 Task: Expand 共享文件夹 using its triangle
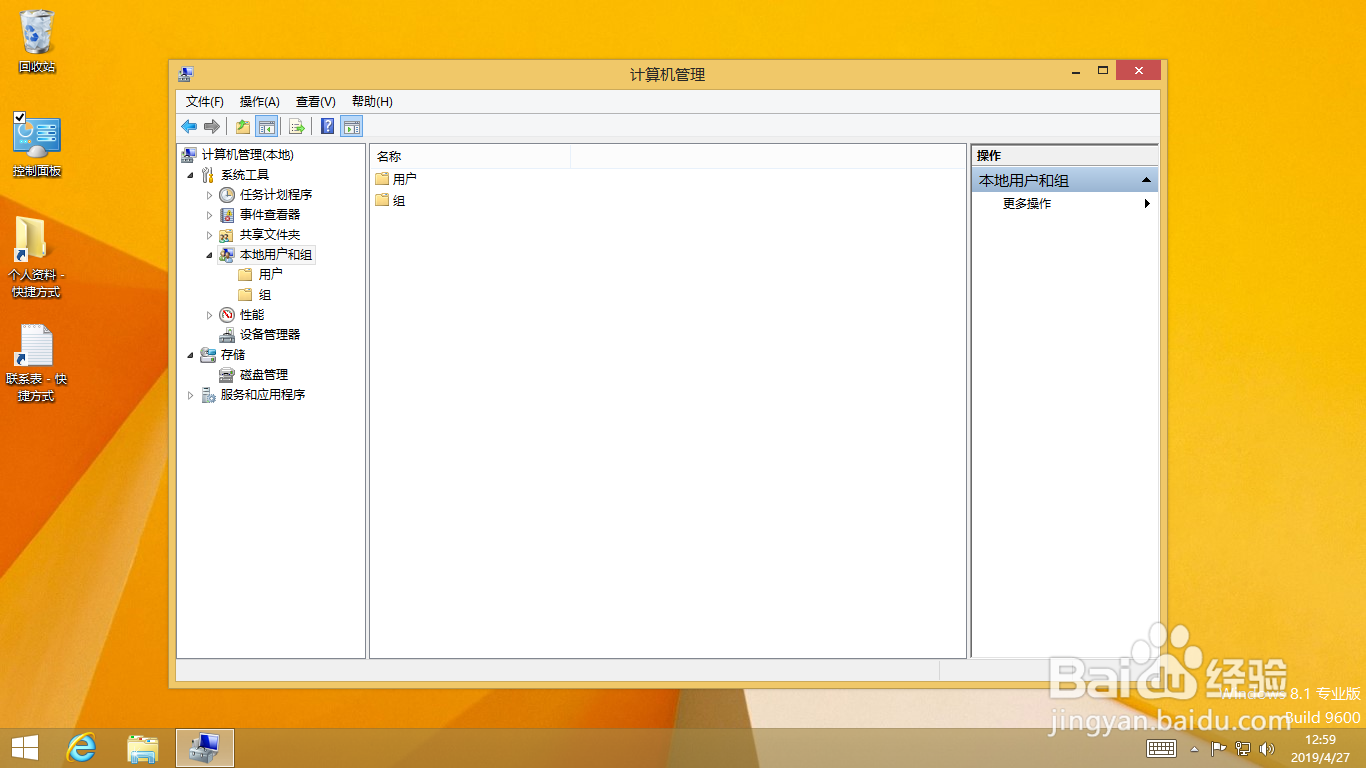209,235
